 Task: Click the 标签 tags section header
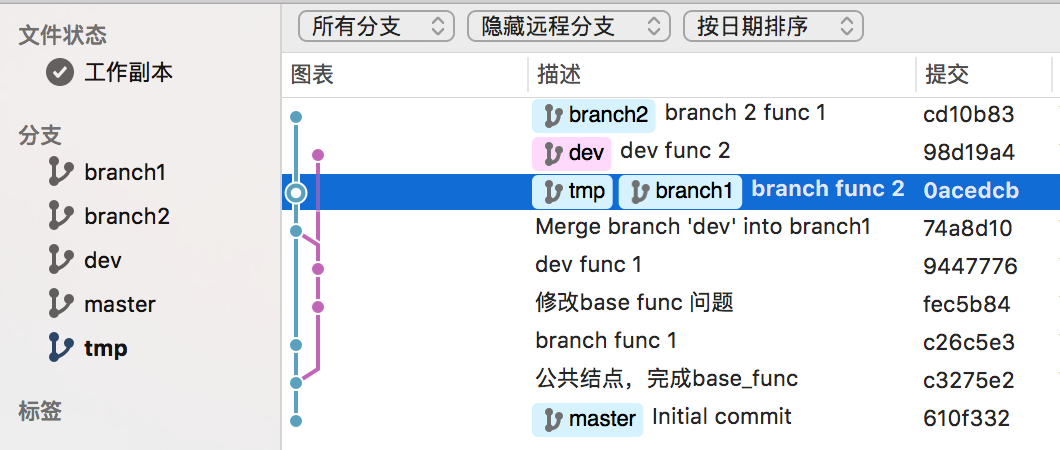[40, 410]
